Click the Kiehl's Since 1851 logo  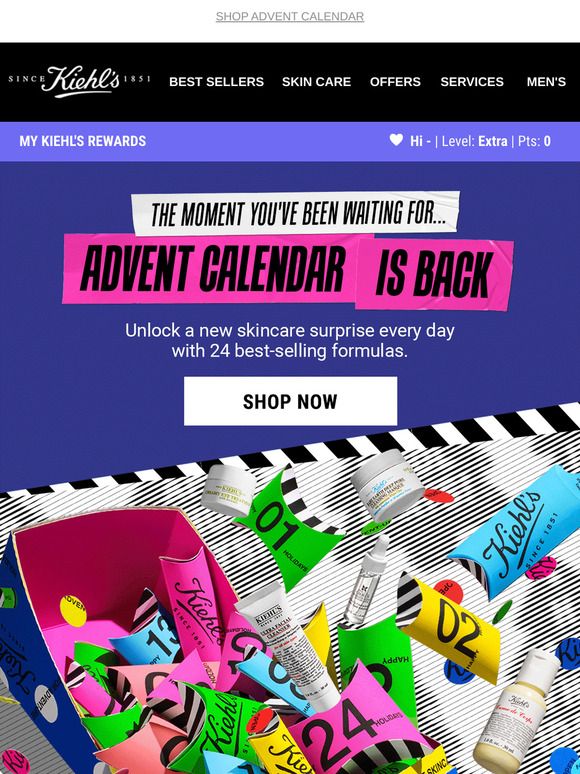pos(79,81)
